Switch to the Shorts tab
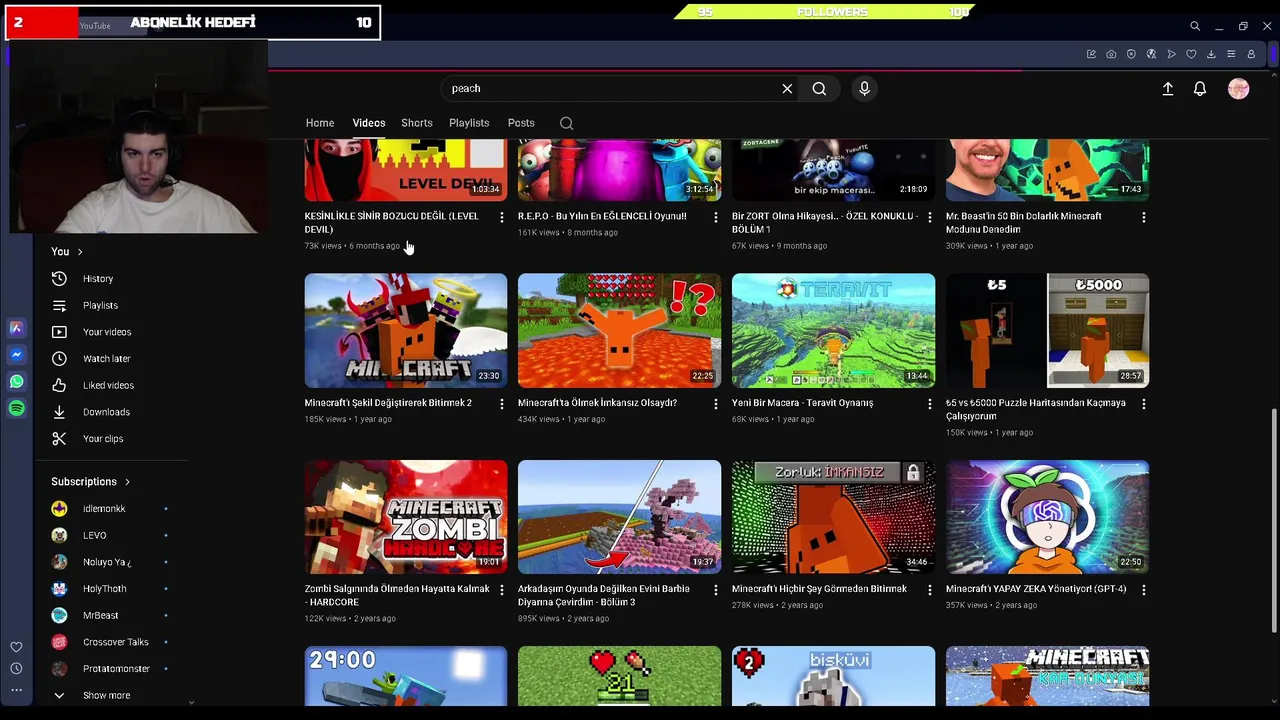Image resolution: width=1280 pixels, height=720 pixels. pos(417,123)
